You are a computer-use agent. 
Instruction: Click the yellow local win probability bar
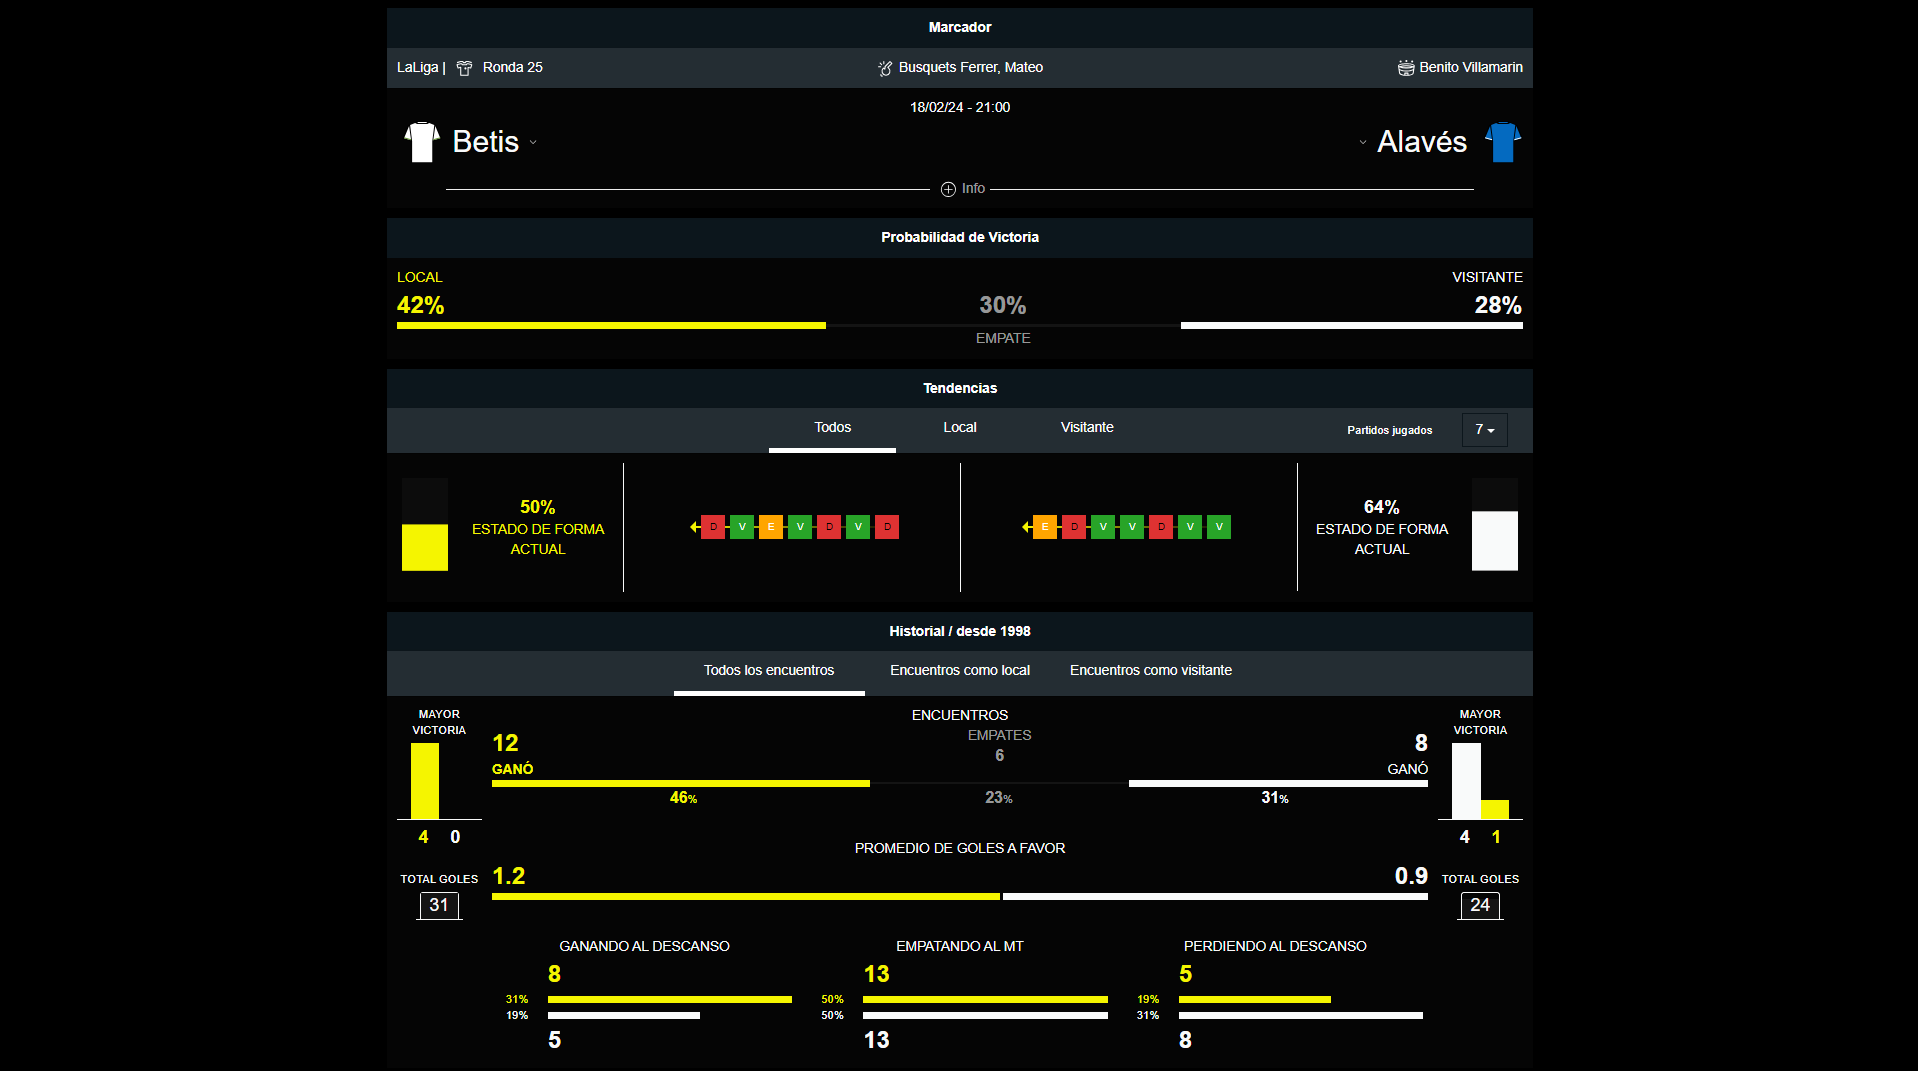[x=611, y=326]
